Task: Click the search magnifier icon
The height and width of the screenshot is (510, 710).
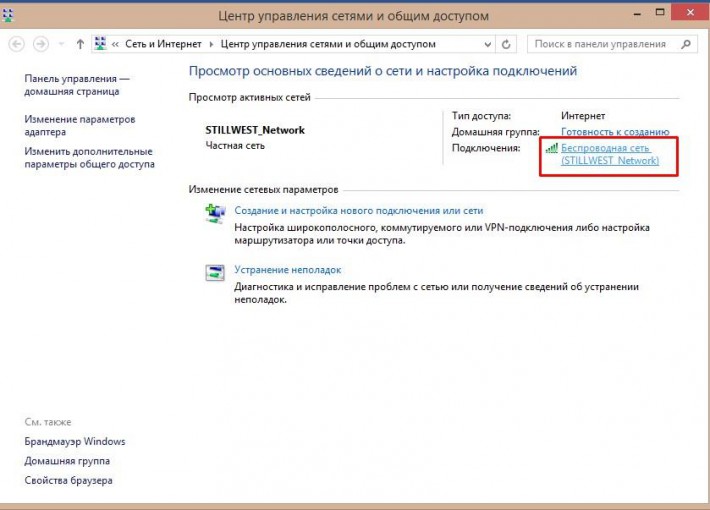Action: pyautogui.click(x=686, y=44)
